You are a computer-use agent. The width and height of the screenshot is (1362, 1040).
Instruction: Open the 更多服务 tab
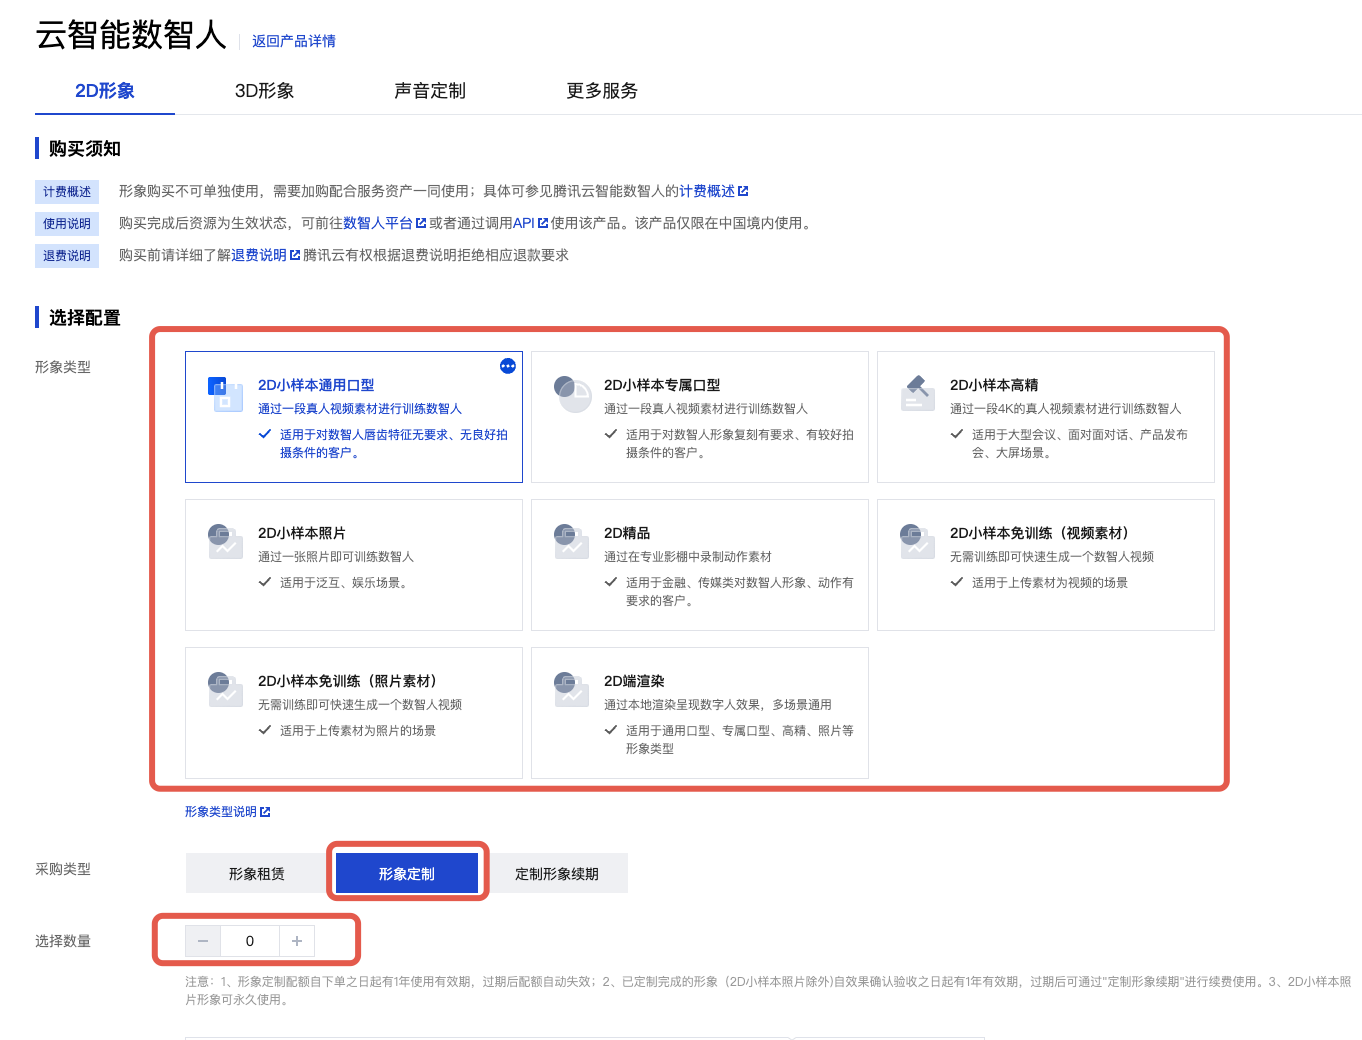point(602,91)
